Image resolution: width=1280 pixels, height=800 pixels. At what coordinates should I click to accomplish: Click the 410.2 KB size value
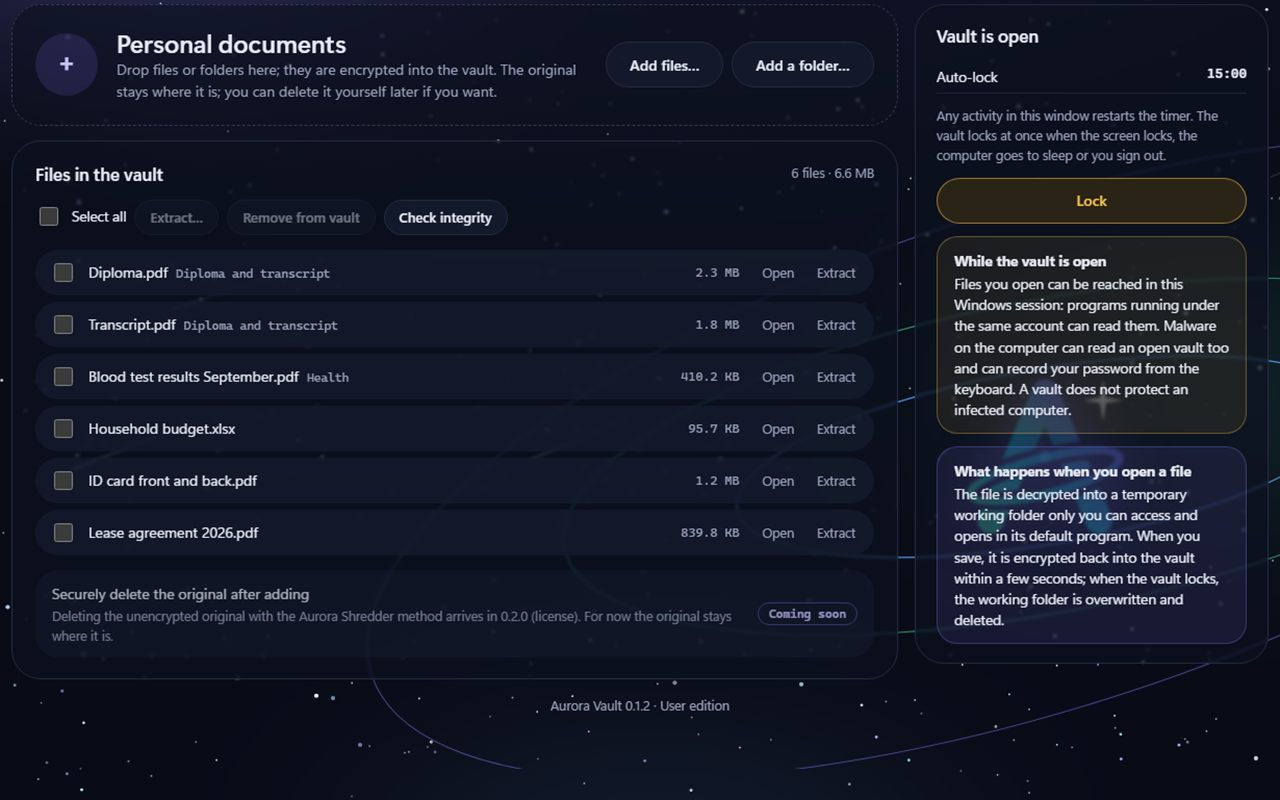coord(710,377)
